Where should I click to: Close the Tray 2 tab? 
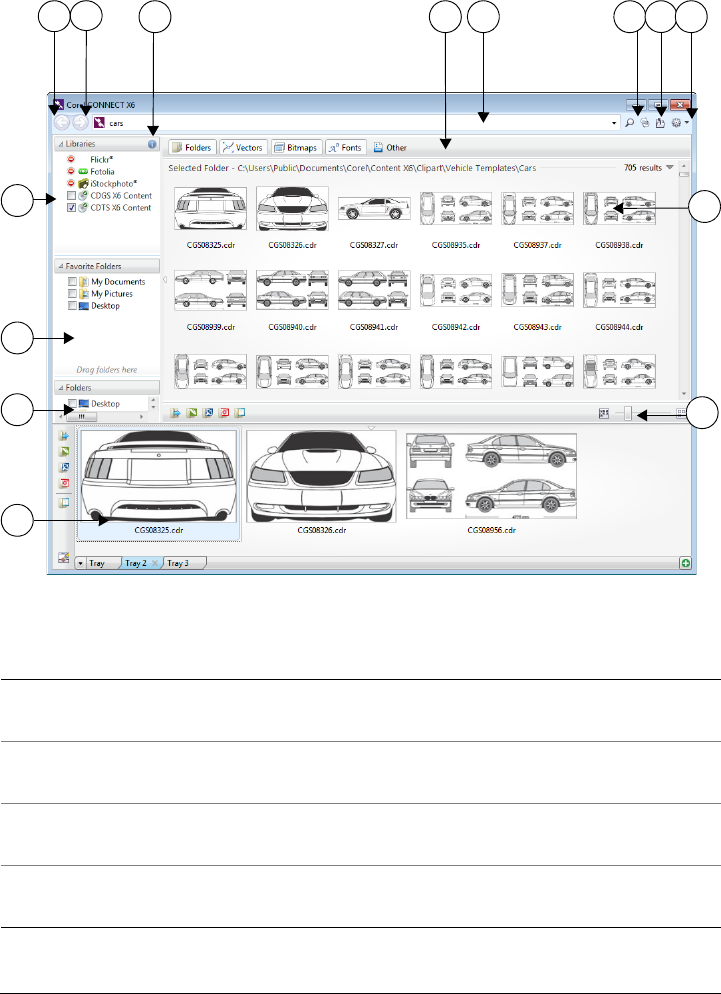coord(155,563)
